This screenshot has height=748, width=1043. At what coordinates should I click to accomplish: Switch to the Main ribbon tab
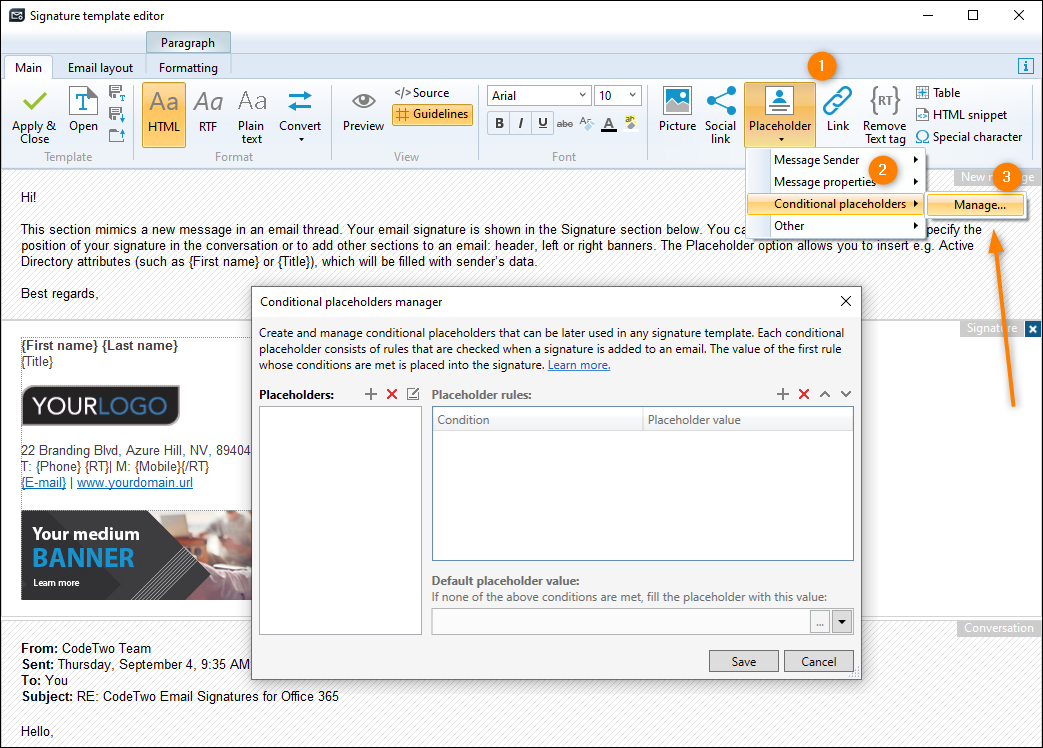(29, 68)
